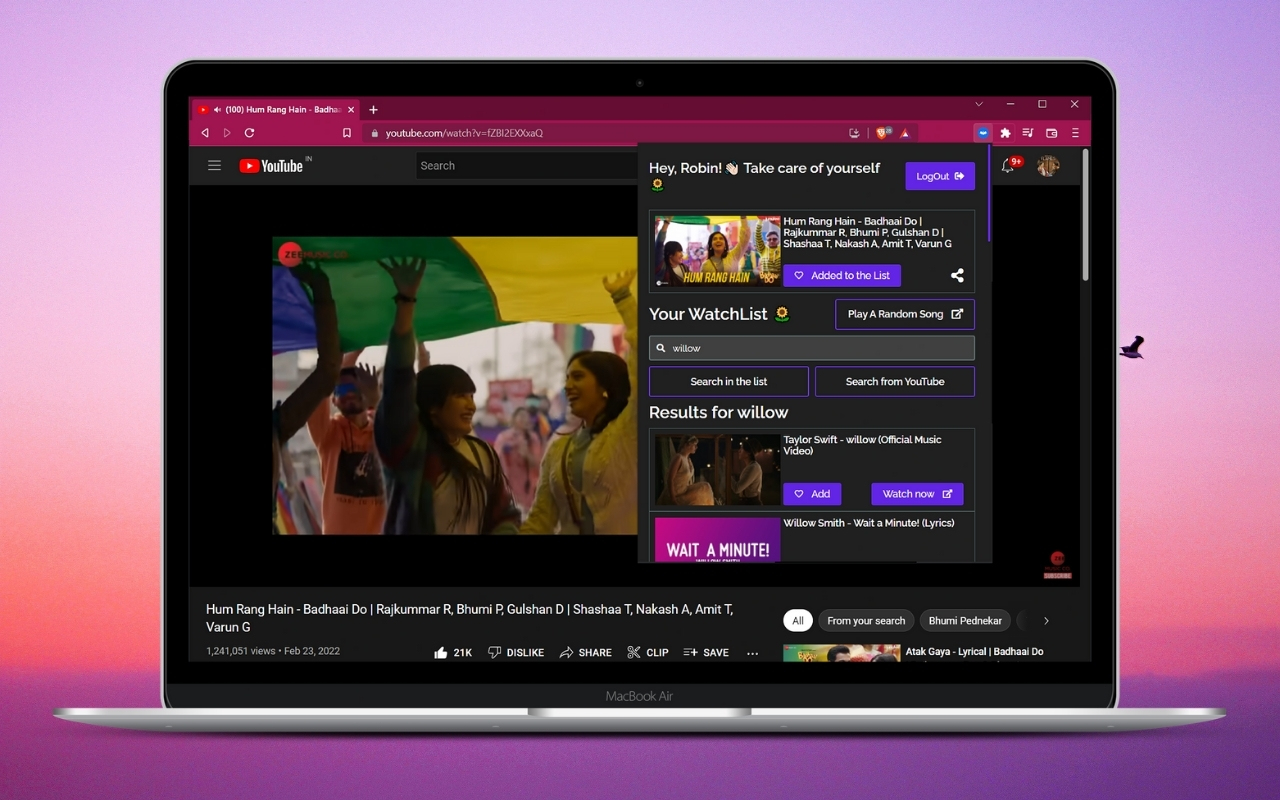1280x800 pixels.
Task: Select the All filter chip
Action: (x=798, y=621)
